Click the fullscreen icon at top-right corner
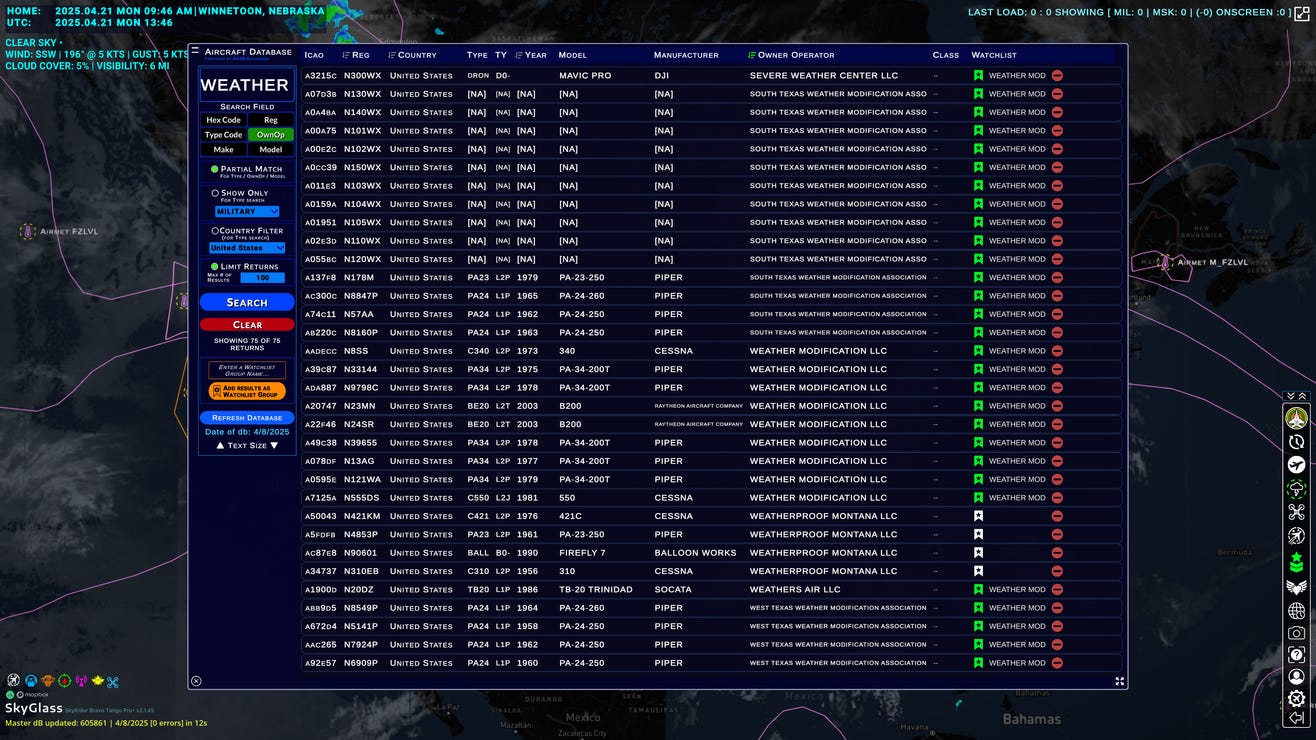 point(1302,13)
